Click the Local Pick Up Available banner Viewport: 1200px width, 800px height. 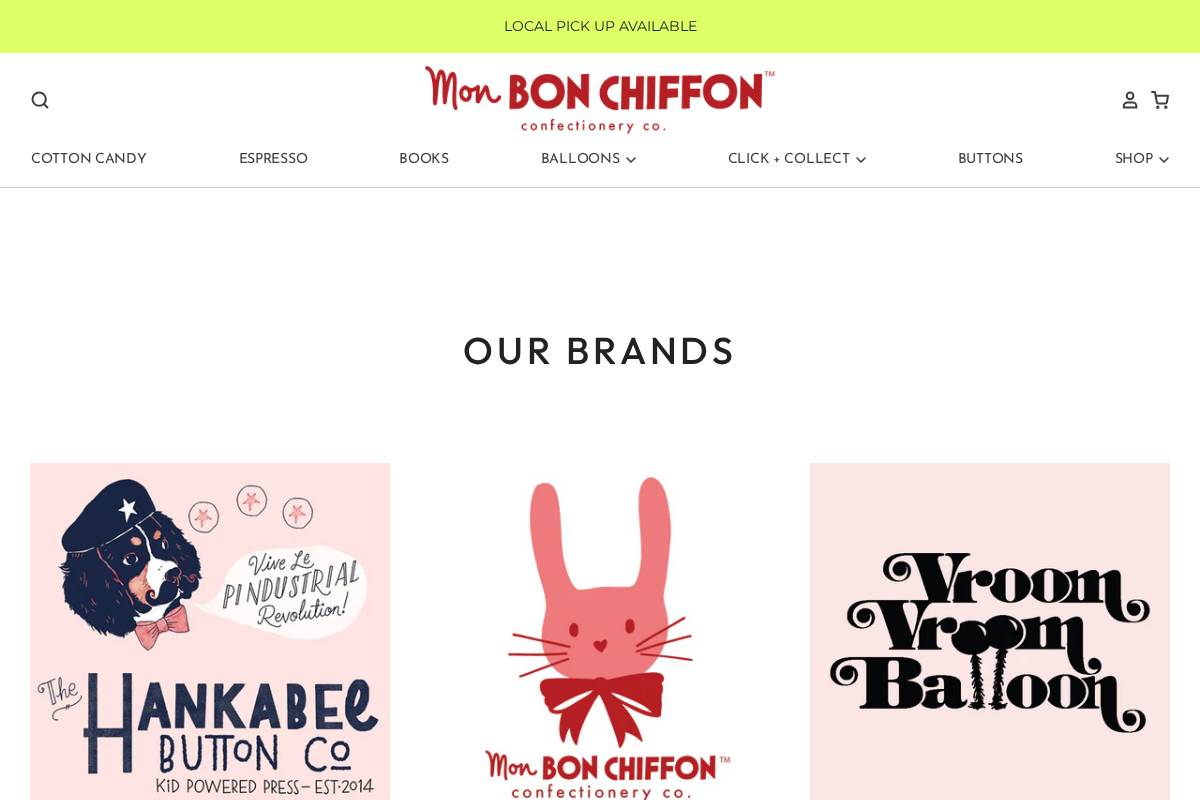pos(600,26)
